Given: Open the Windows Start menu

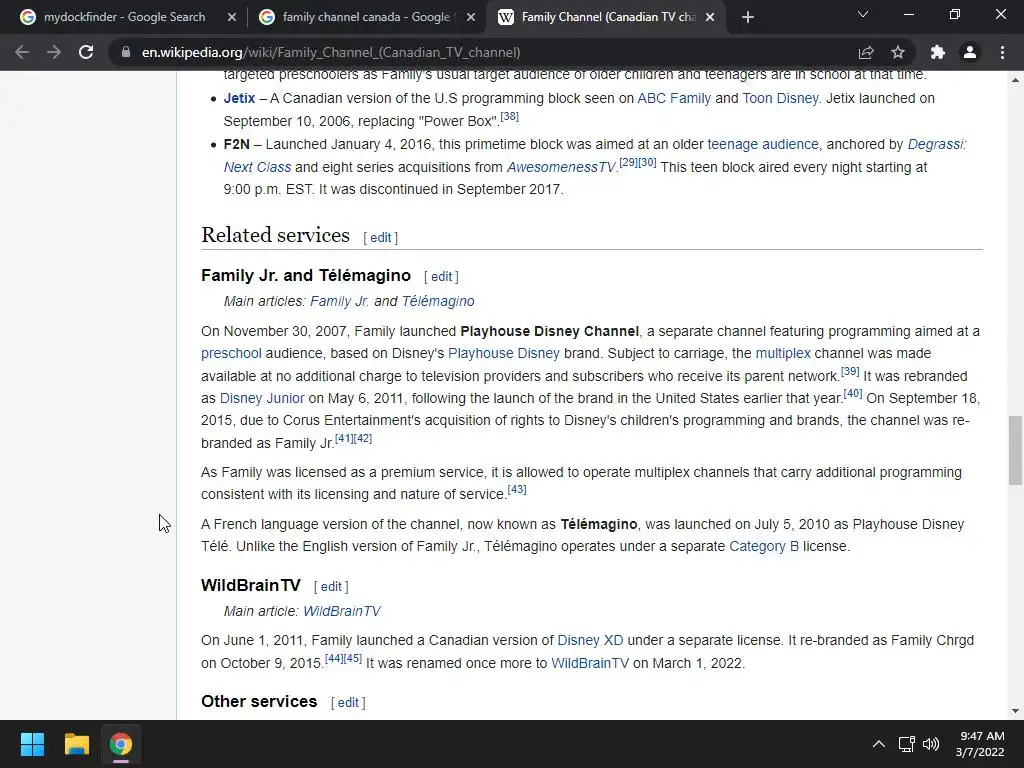Looking at the screenshot, I should click(x=32, y=744).
